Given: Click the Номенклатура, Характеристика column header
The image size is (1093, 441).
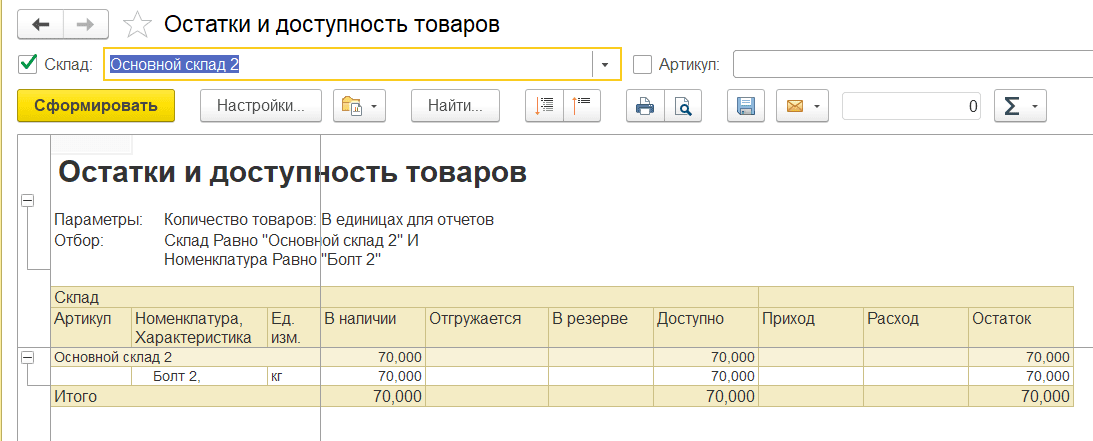Looking at the screenshot, I should coord(199,327).
